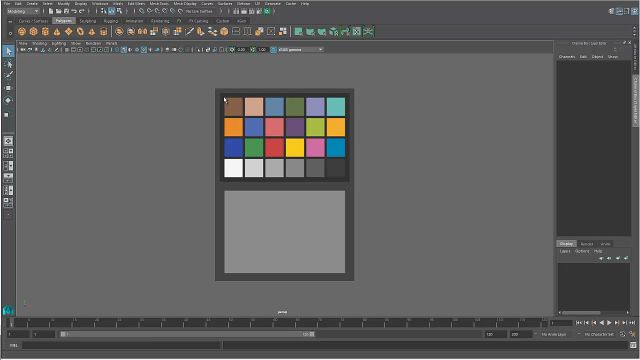Create a polygon cylinder from the shelf

(45, 31)
